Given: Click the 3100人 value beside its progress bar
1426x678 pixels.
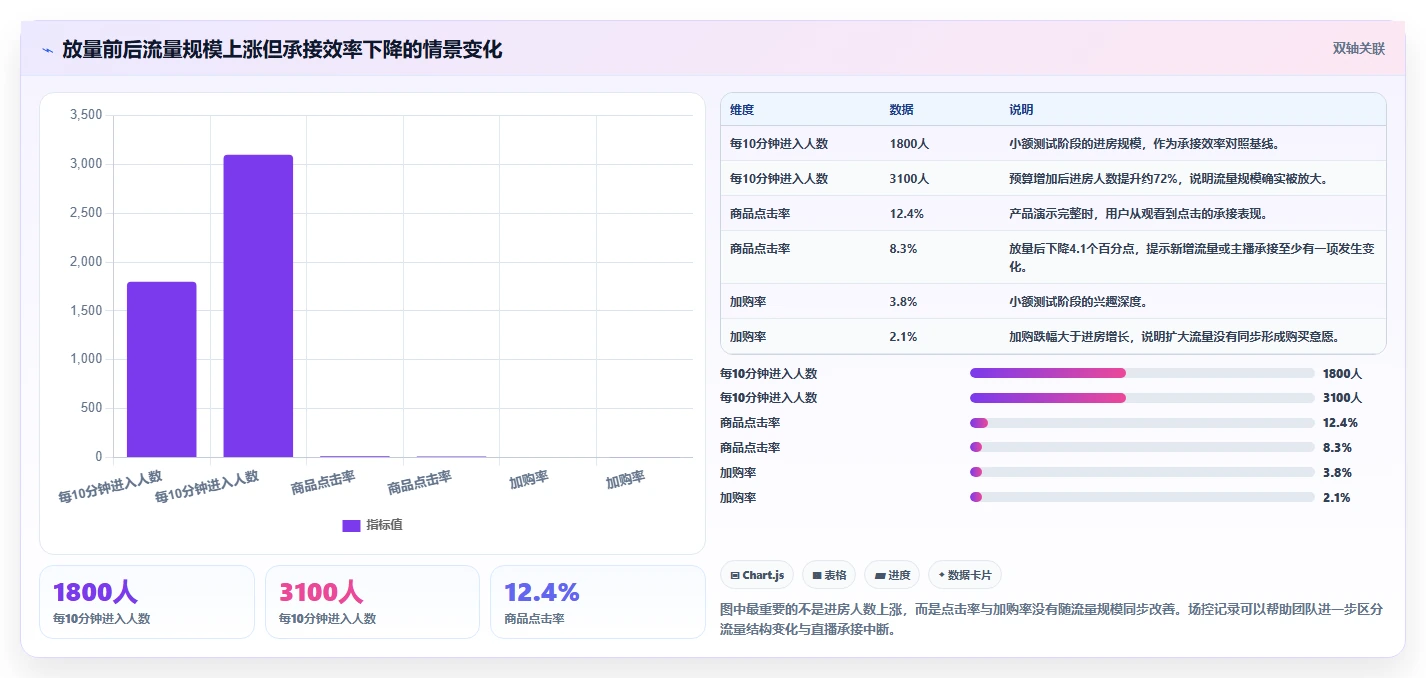Looking at the screenshot, I should pos(1342,398).
